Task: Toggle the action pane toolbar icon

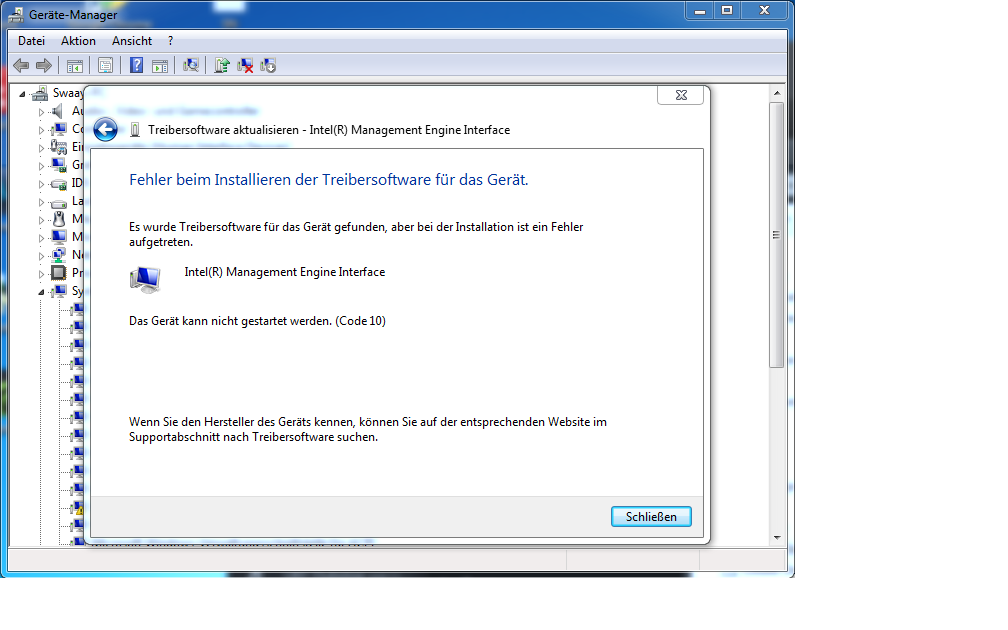Action: click(x=160, y=66)
